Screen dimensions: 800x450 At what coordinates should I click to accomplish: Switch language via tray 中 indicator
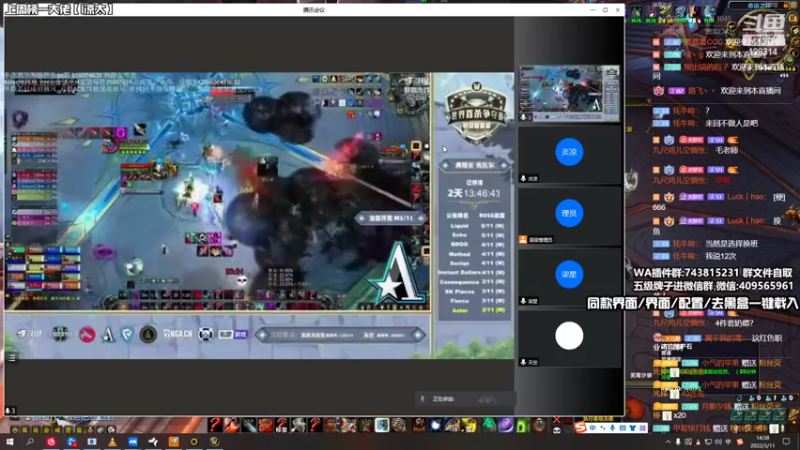pos(728,442)
